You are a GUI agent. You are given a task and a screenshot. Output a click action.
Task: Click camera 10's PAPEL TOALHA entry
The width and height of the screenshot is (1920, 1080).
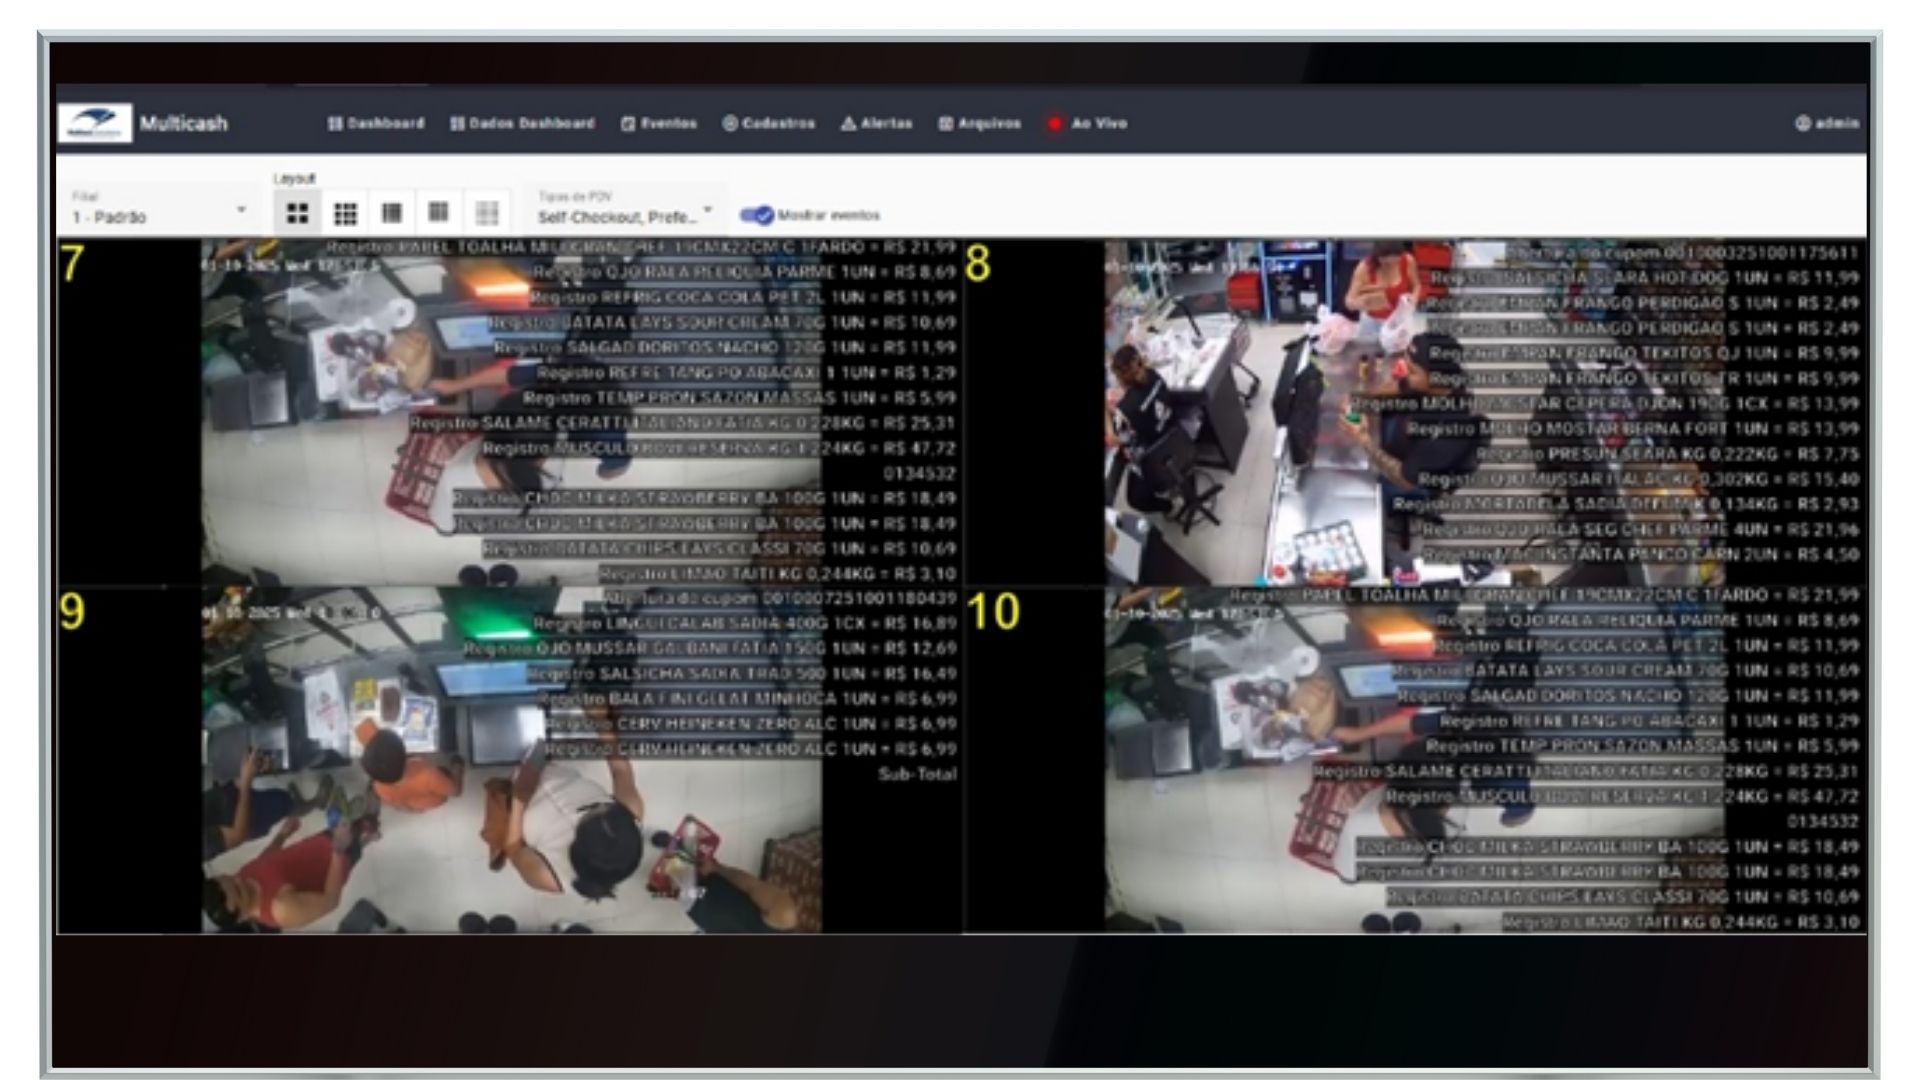click(1545, 595)
